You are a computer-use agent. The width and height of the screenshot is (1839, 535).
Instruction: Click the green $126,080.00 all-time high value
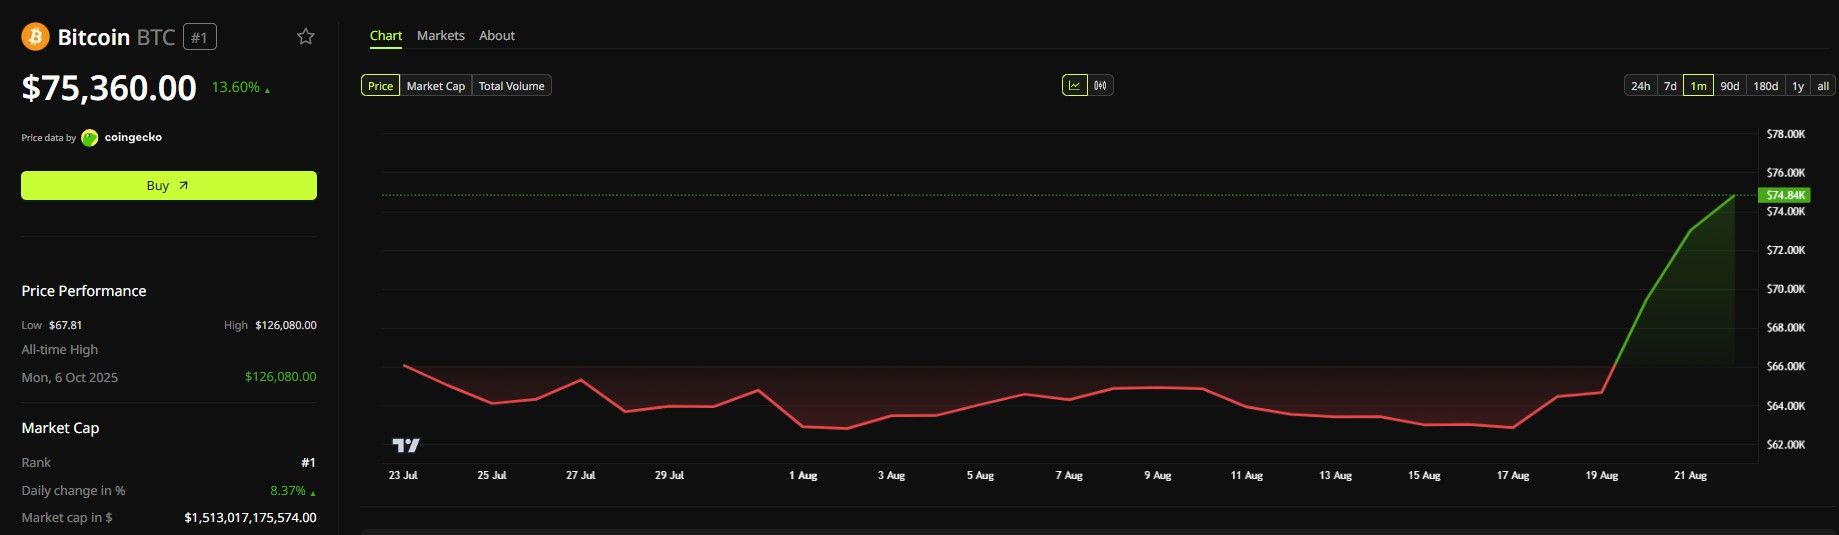281,377
